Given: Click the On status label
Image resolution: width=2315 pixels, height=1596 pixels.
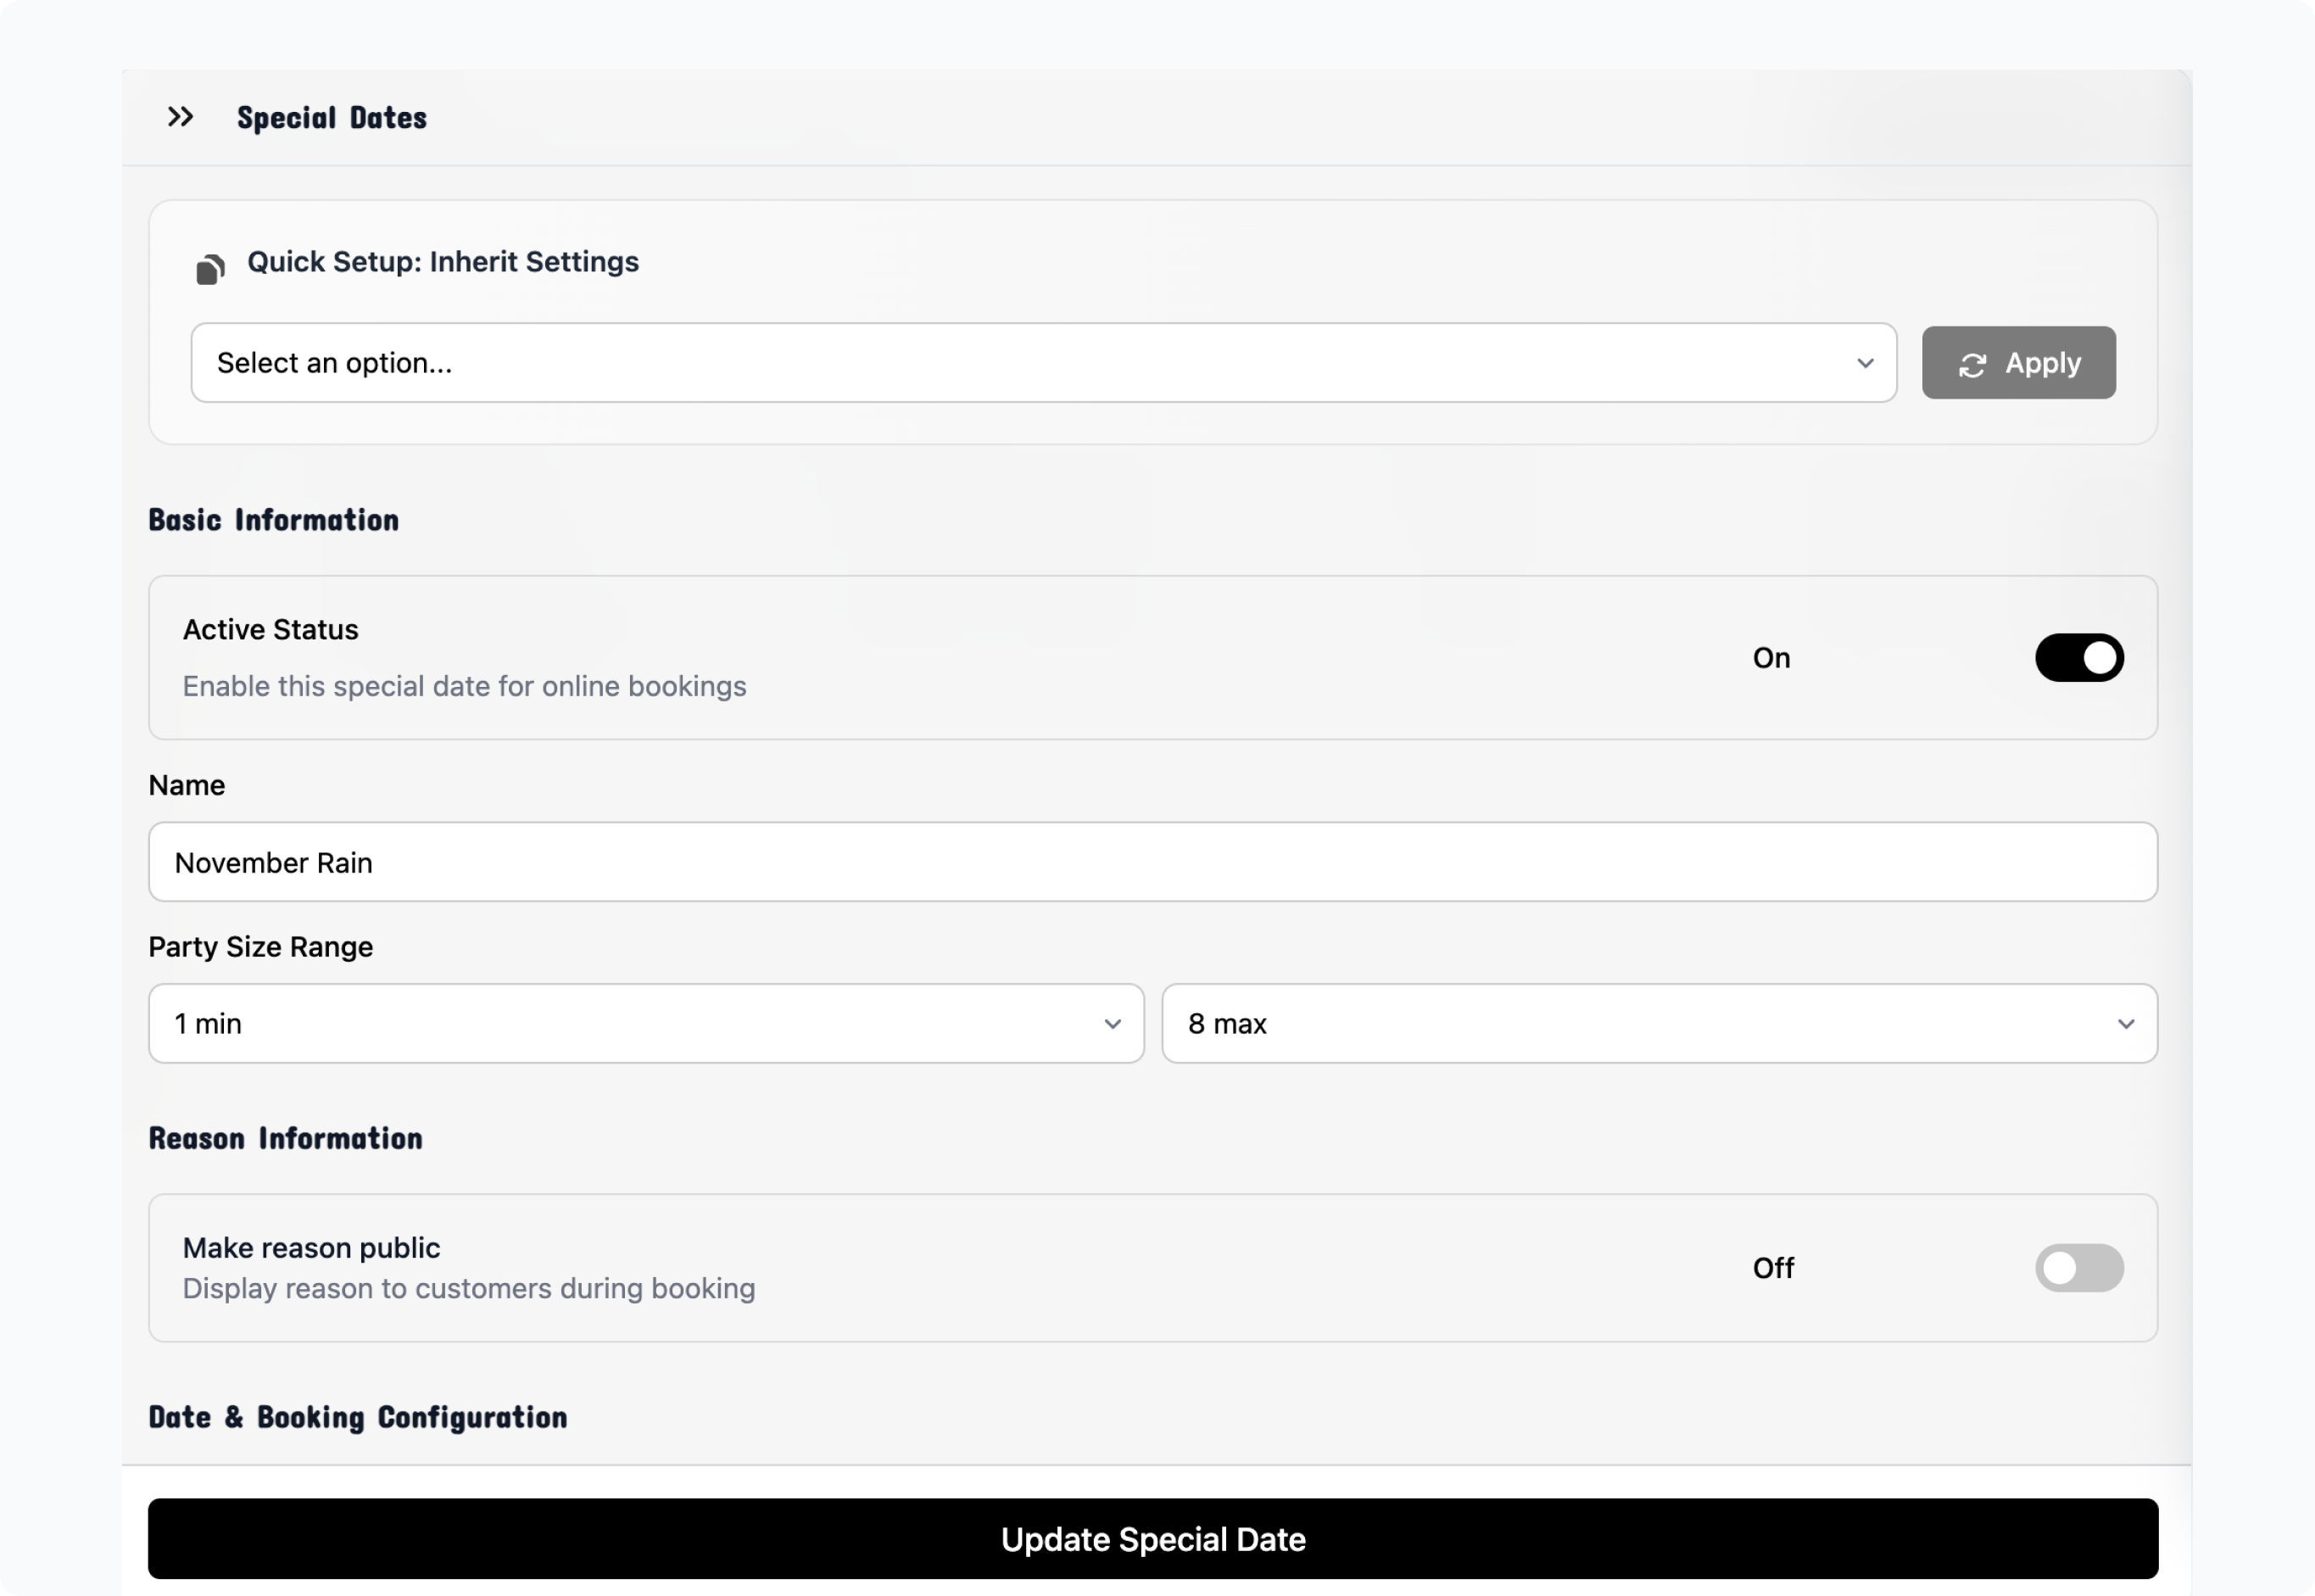Looking at the screenshot, I should (1771, 658).
